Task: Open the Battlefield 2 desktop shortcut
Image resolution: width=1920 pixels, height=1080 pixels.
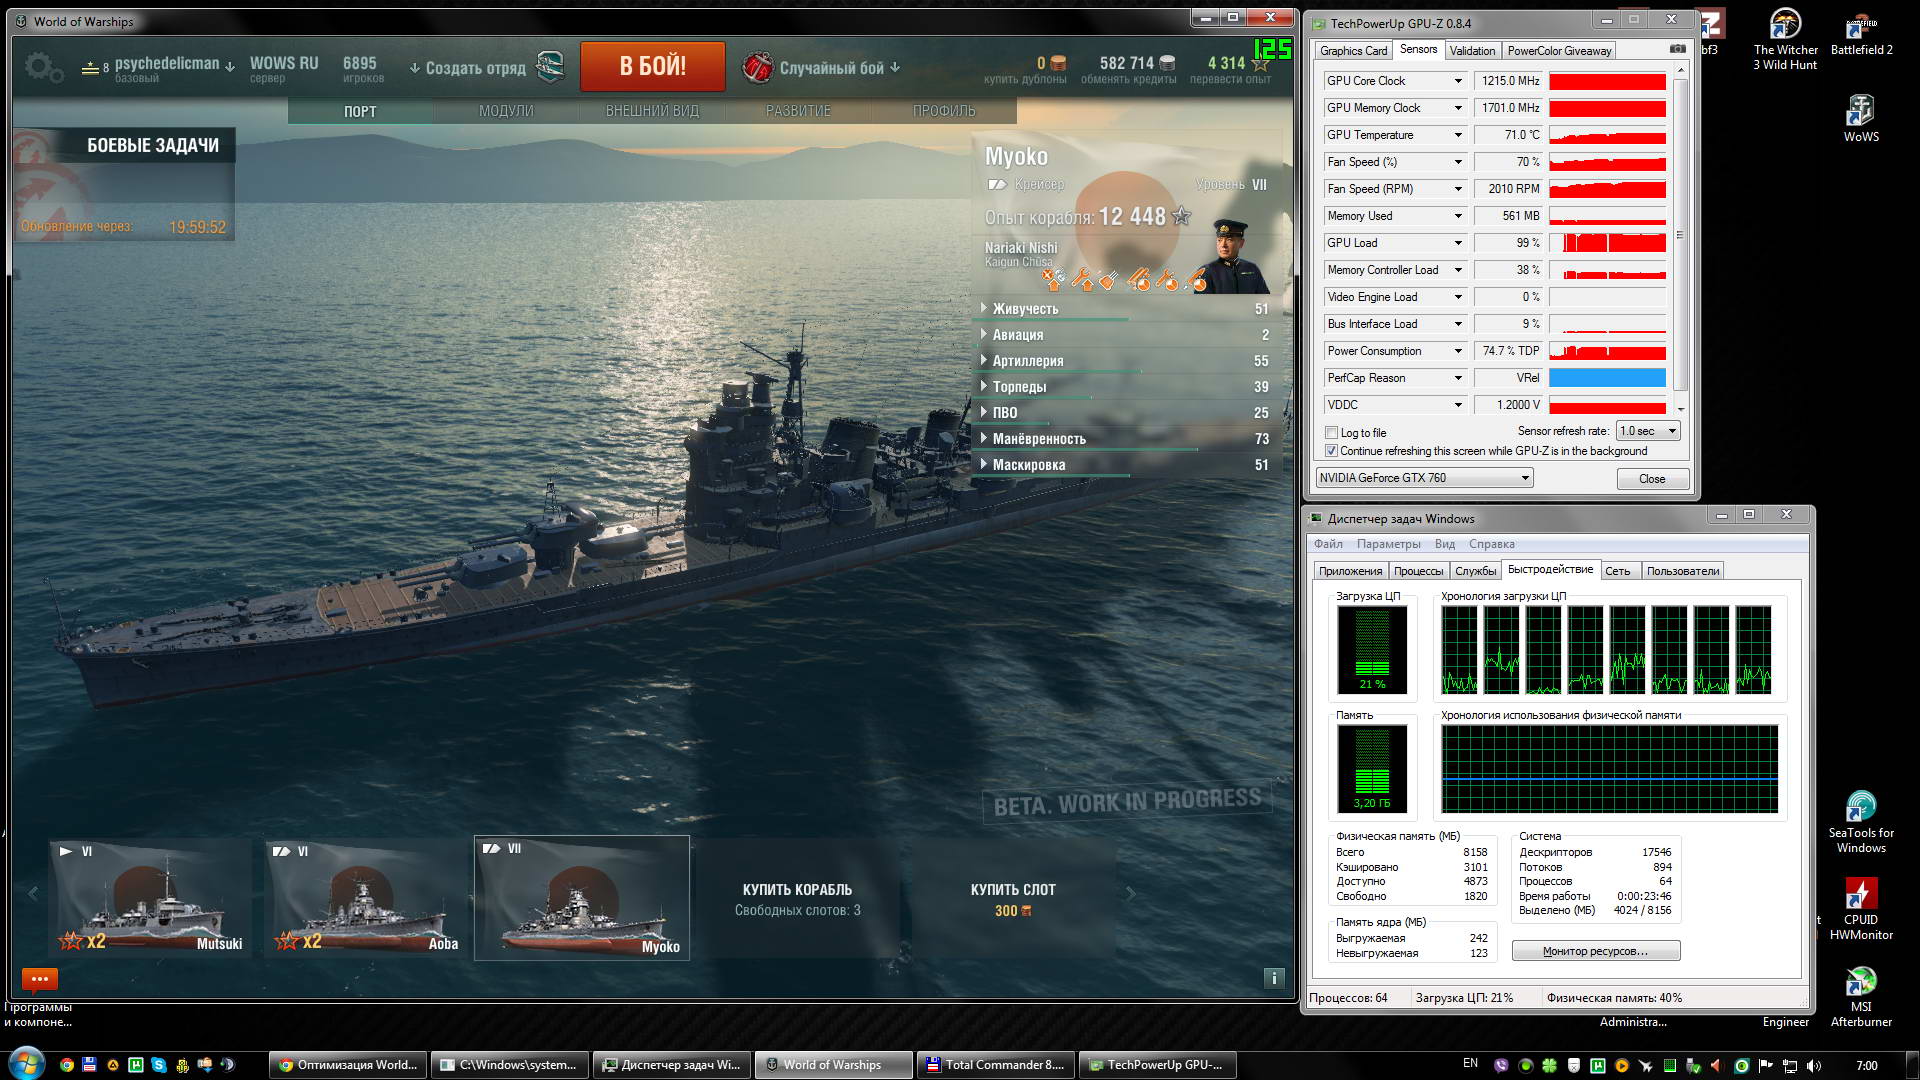Action: [1861, 33]
